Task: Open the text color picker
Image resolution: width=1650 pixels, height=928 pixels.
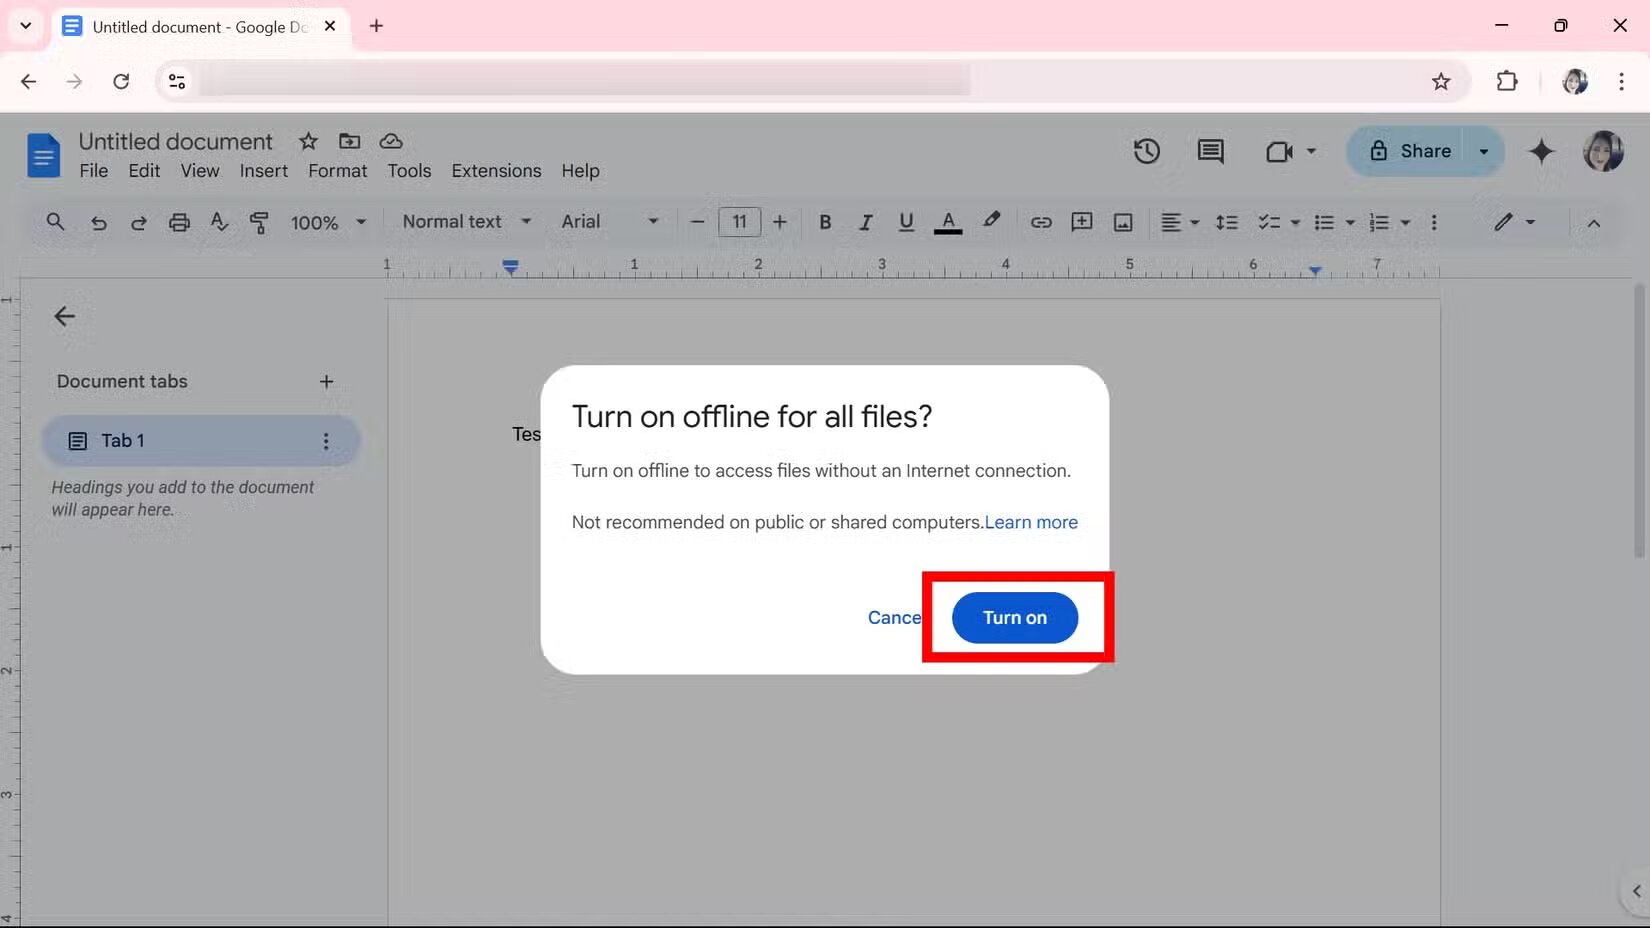Action: point(947,222)
